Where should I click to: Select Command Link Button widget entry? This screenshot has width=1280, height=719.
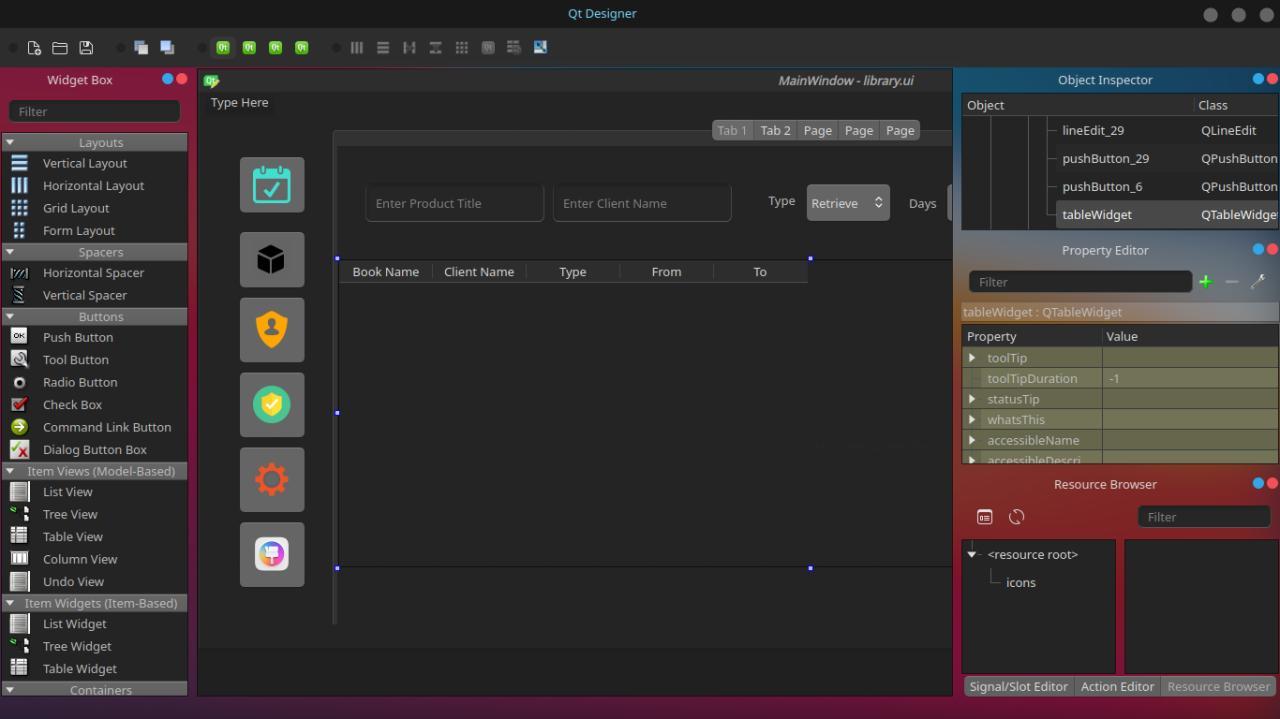[x=107, y=427]
